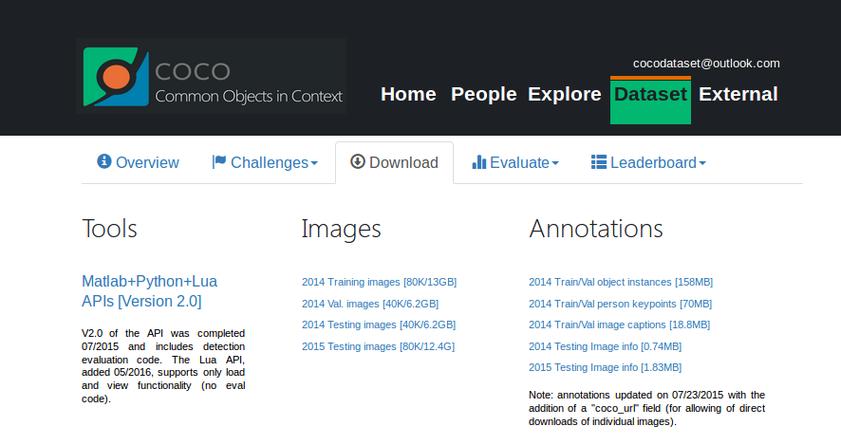Open the Explore navigation item
841x445 pixels.
pyautogui.click(x=564, y=94)
